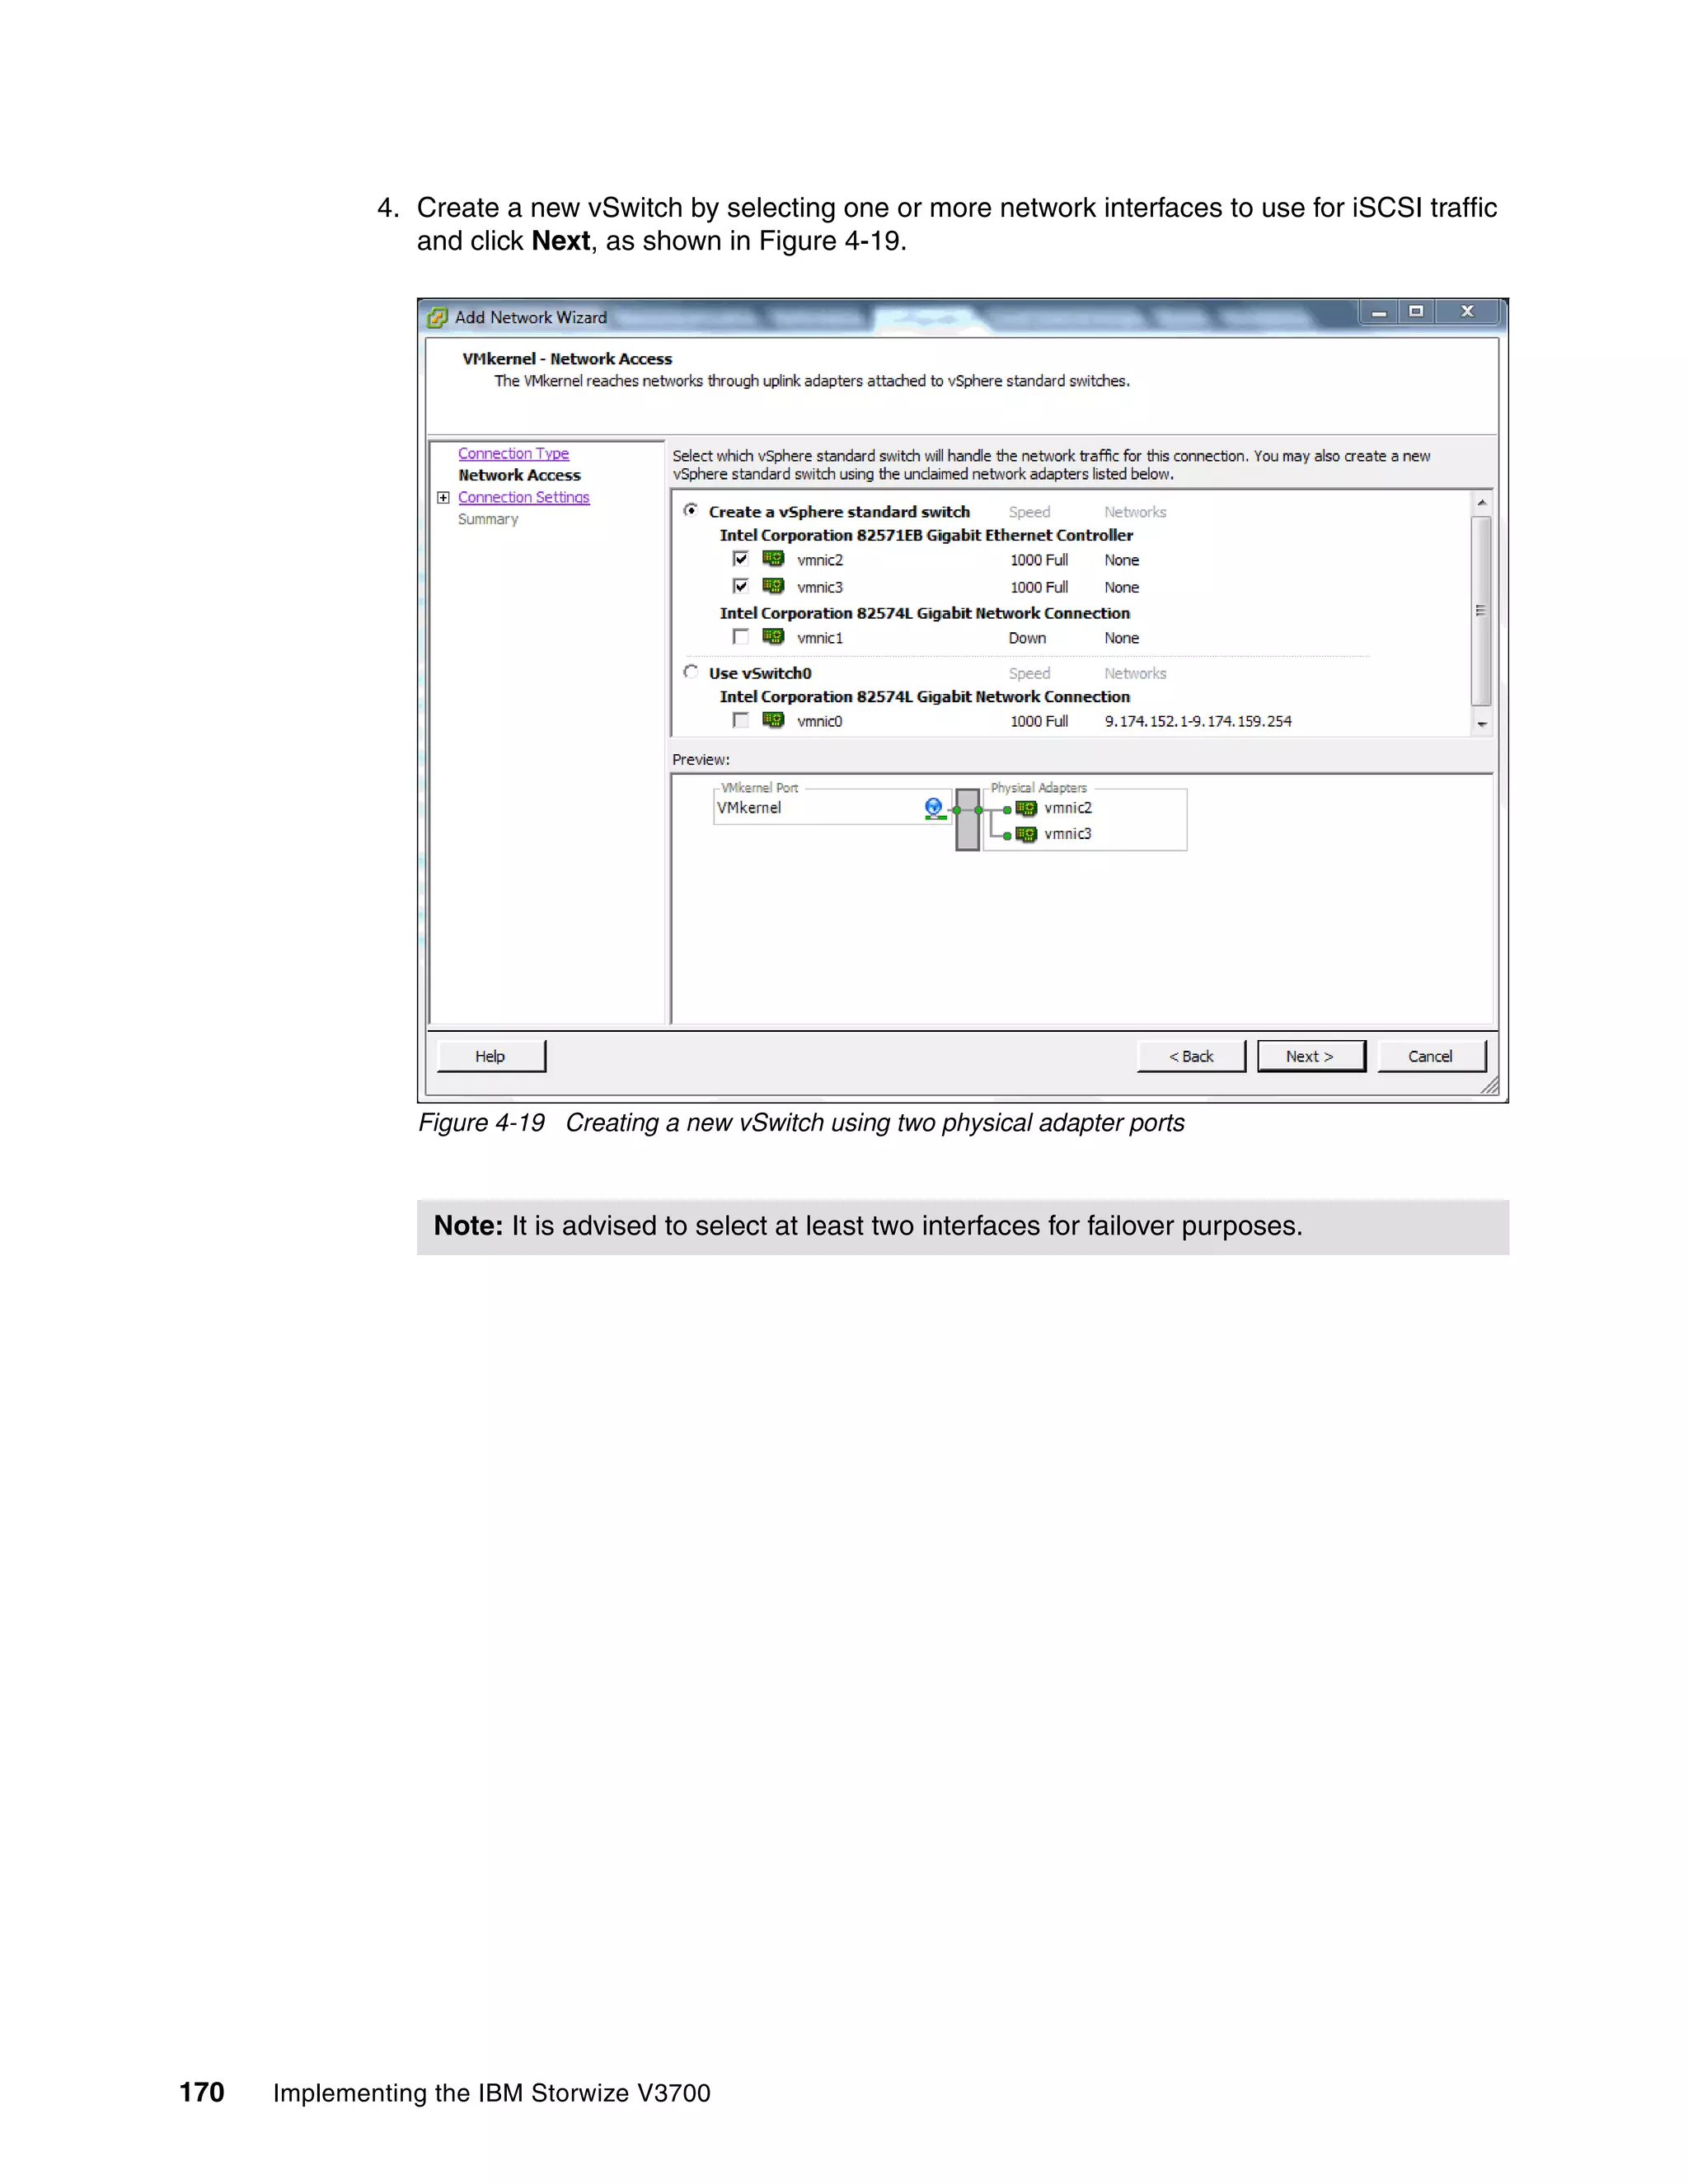The width and height of the screenshot is (1688, 2184).
Task: Open the Connection Type step link
Action: pyautogui.click(x=513, y=453)
